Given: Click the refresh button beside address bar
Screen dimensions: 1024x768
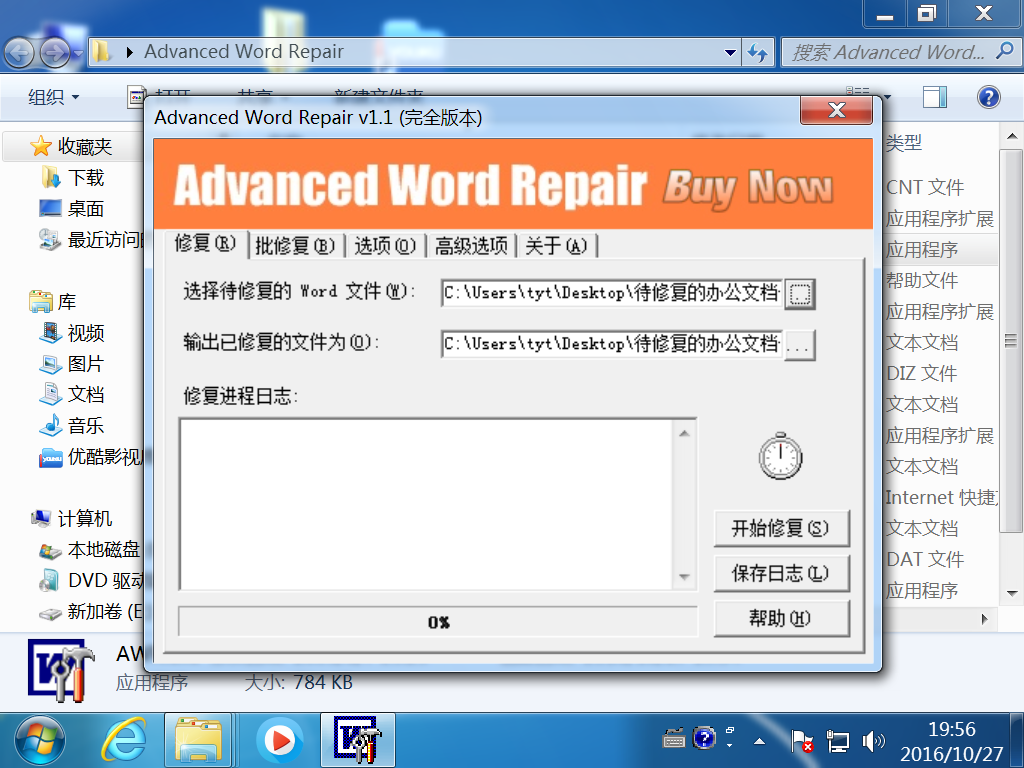Looking at the screenshot, I should (758, 52).
